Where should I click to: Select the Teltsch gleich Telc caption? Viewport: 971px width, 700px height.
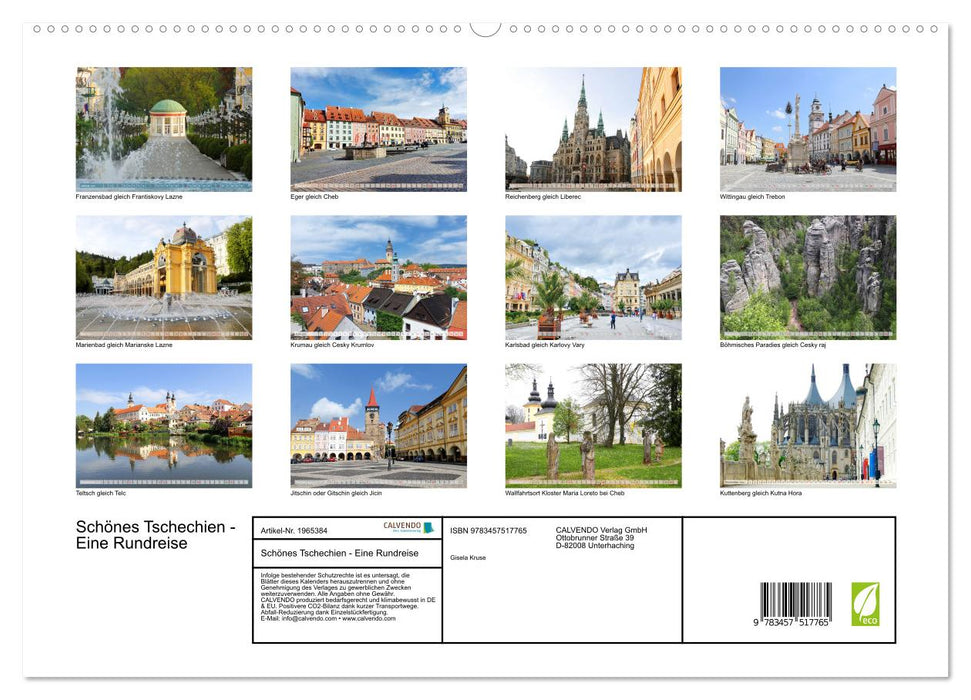coord(99,492)
